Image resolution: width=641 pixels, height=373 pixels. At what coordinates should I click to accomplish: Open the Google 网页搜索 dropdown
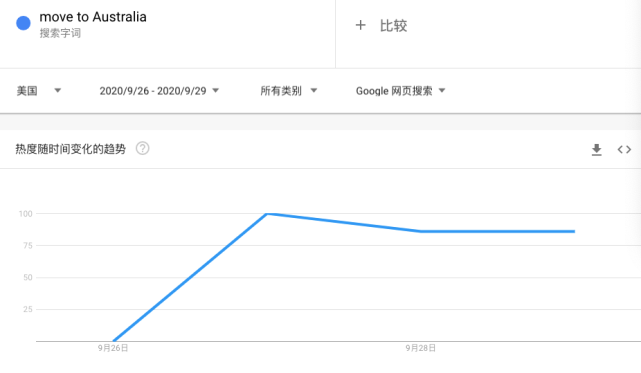point(401,91)
